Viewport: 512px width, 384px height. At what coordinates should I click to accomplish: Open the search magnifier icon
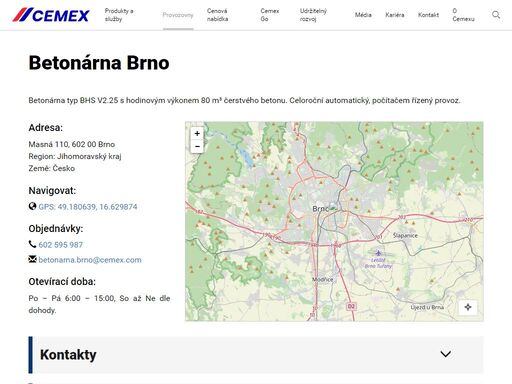point(496,15)
